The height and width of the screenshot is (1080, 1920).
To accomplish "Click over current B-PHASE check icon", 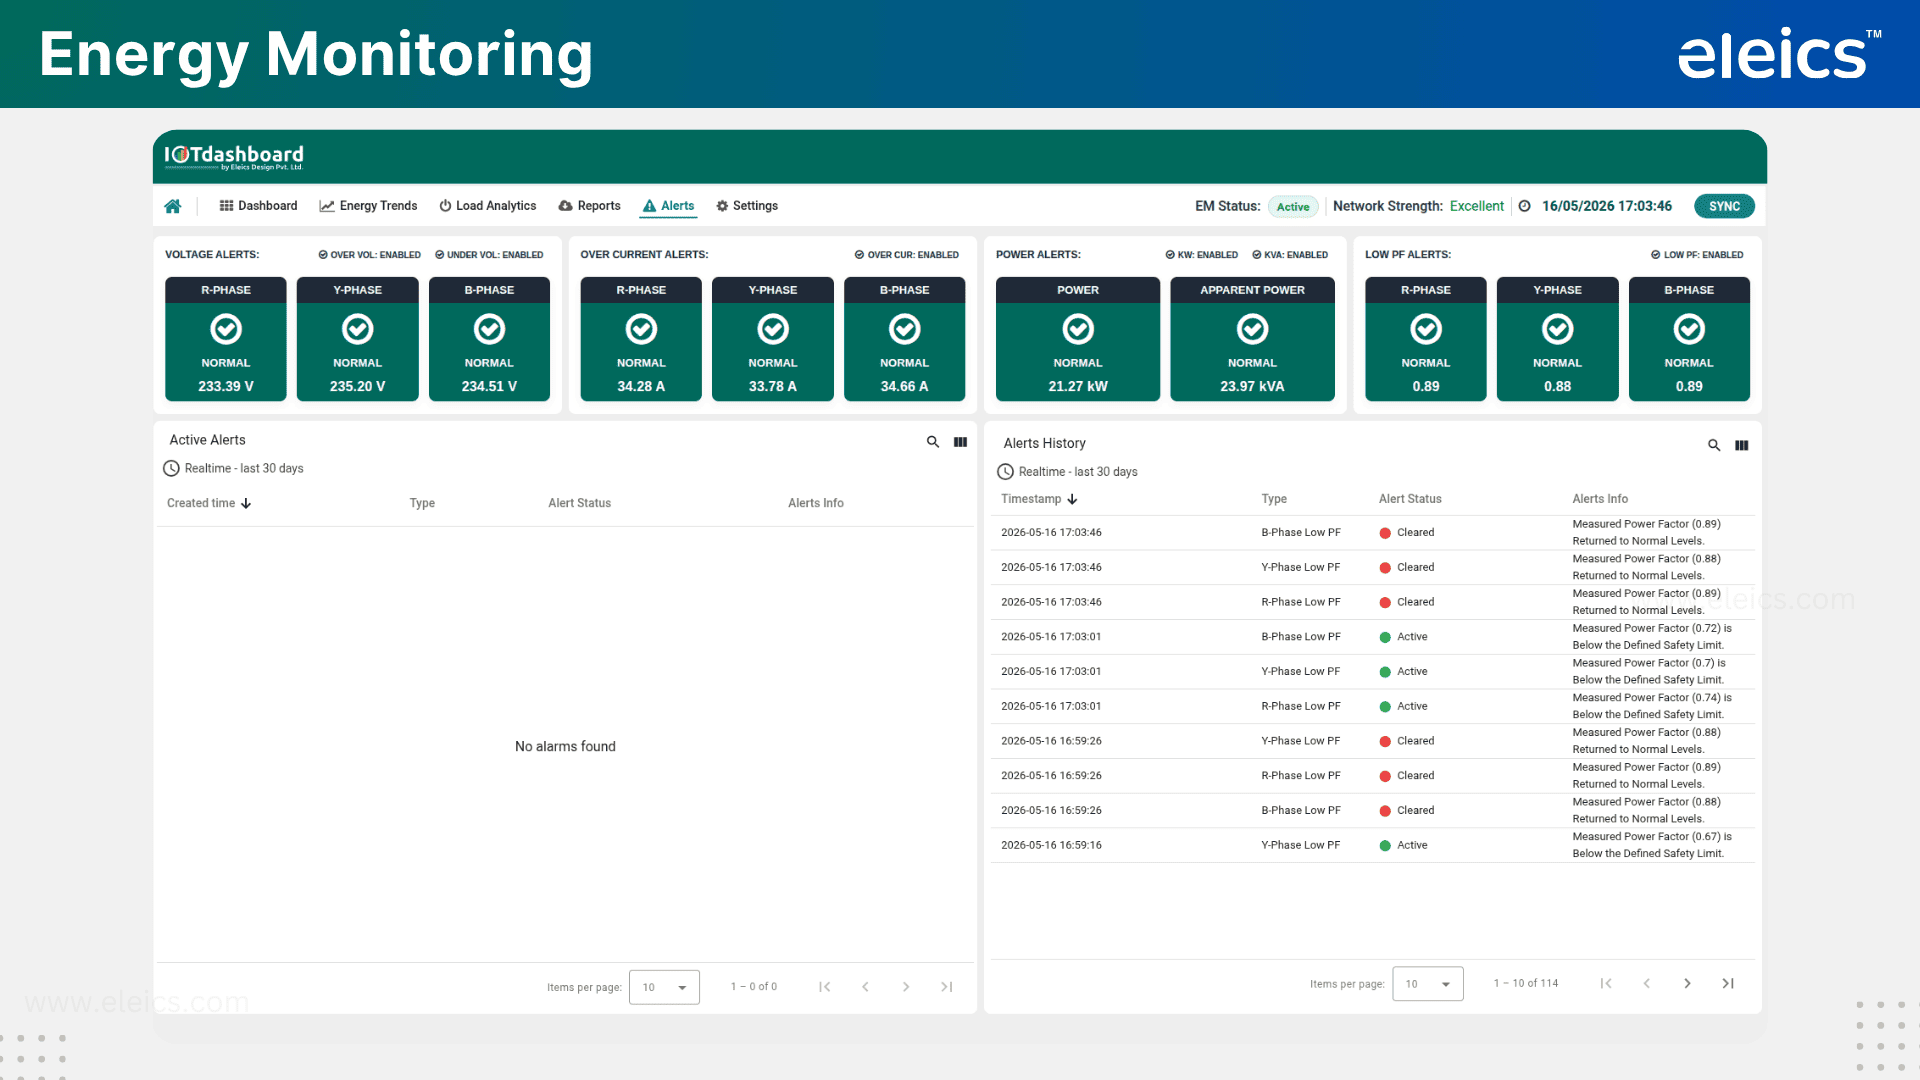I will point(905,329).
